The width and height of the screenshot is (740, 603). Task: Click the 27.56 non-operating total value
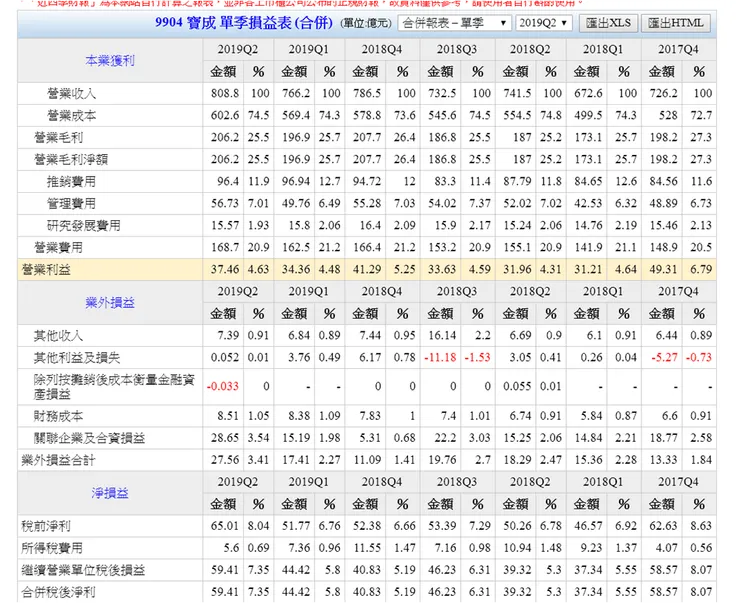coord(225,460)
